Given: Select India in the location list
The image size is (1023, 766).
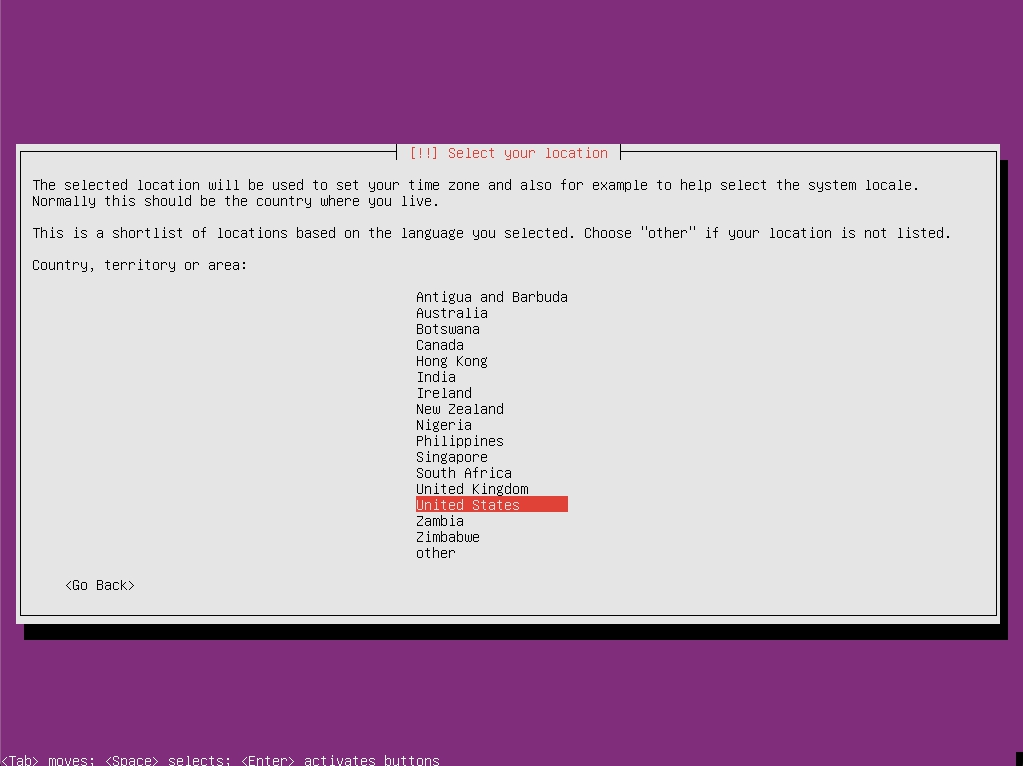Looking at the screenshot, I should 436,377.
